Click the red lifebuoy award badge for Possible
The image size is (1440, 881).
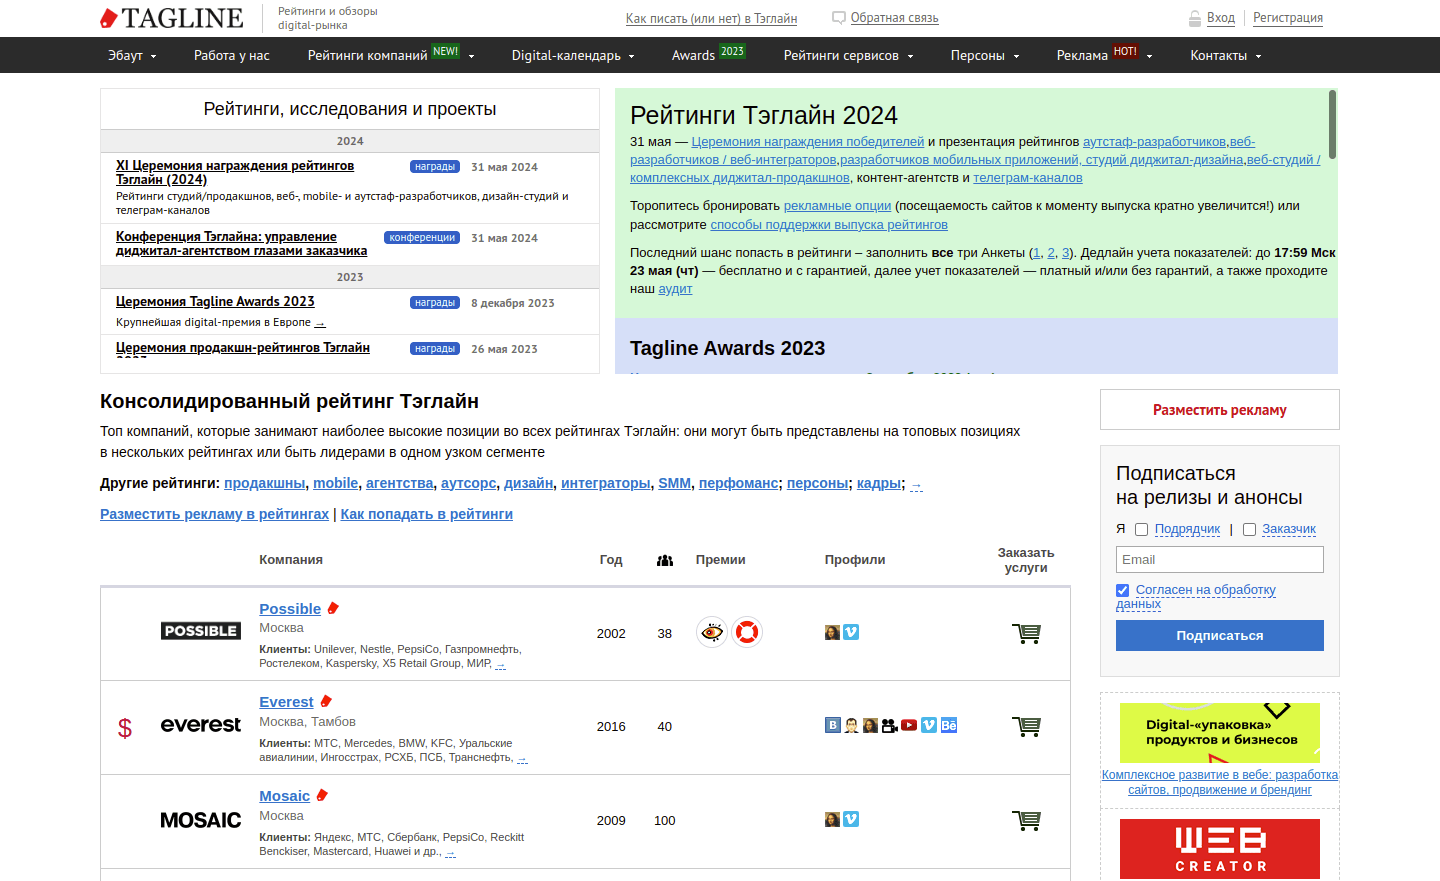click(747, 632)
